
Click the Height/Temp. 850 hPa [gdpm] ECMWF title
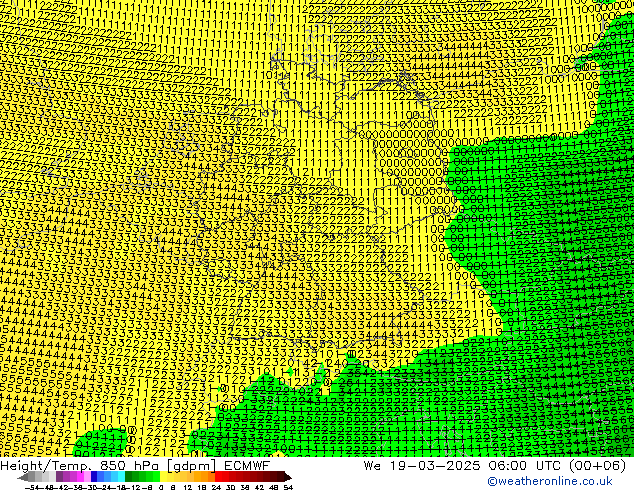135,465
